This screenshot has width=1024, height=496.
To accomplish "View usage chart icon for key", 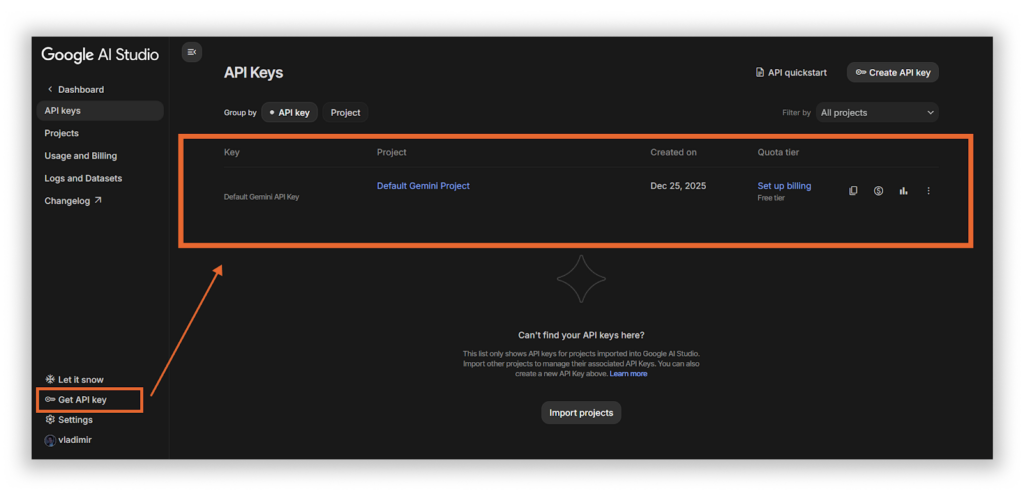I will [903, 191].
